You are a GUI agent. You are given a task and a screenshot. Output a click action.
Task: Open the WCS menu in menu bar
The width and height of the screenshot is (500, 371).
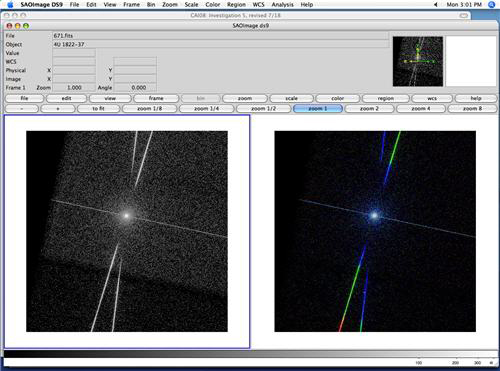point(258,5)
